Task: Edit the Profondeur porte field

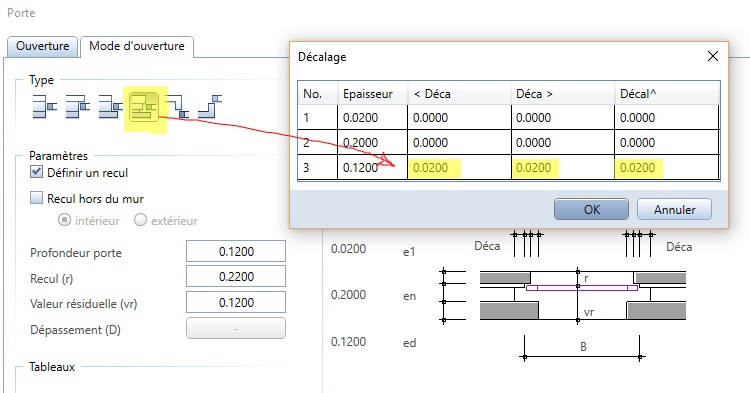Action: pyautogui.click(x=236, y=251)
